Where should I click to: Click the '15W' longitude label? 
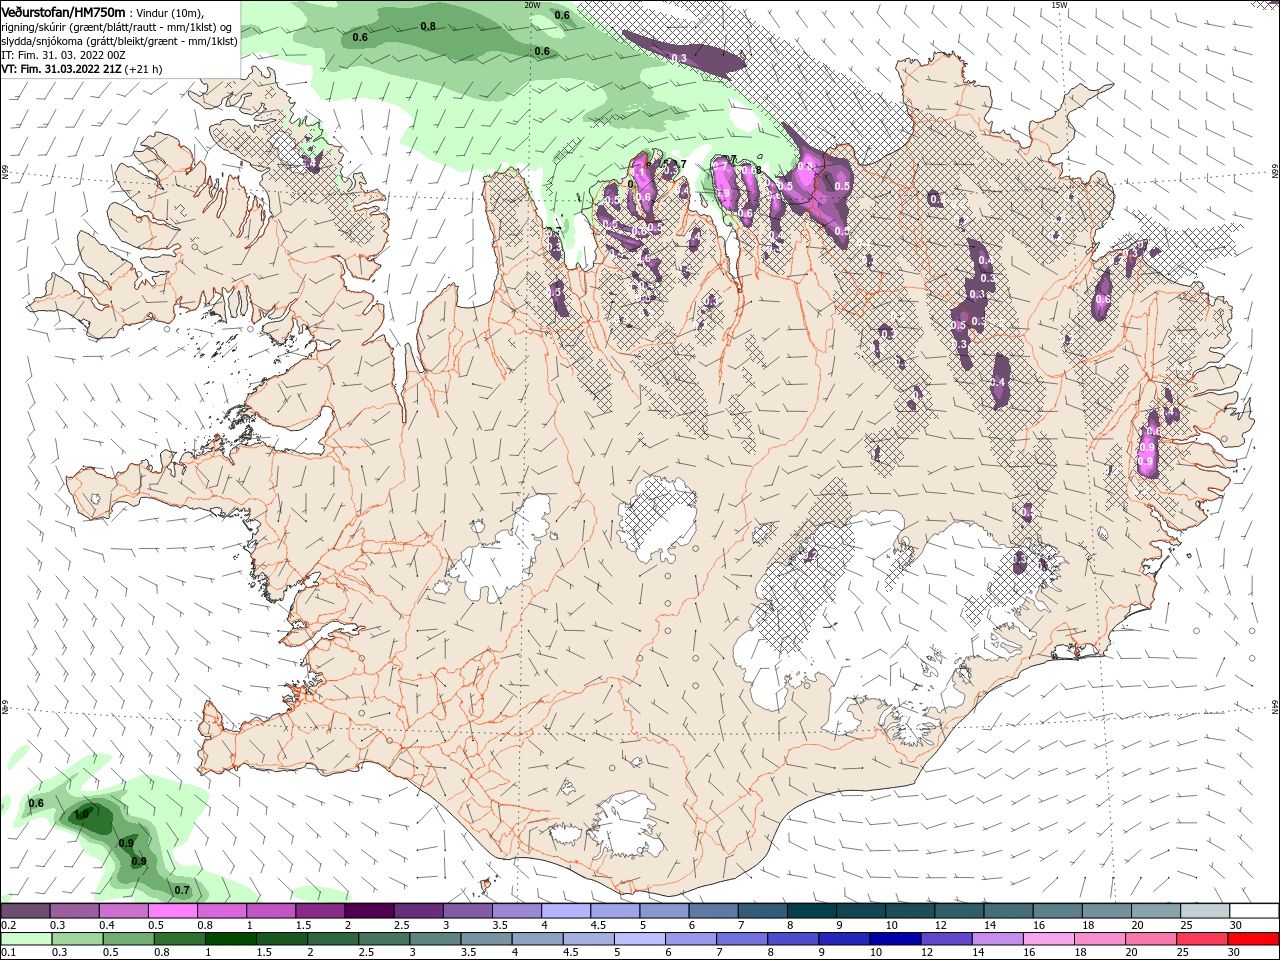(x=1059, y=5)
